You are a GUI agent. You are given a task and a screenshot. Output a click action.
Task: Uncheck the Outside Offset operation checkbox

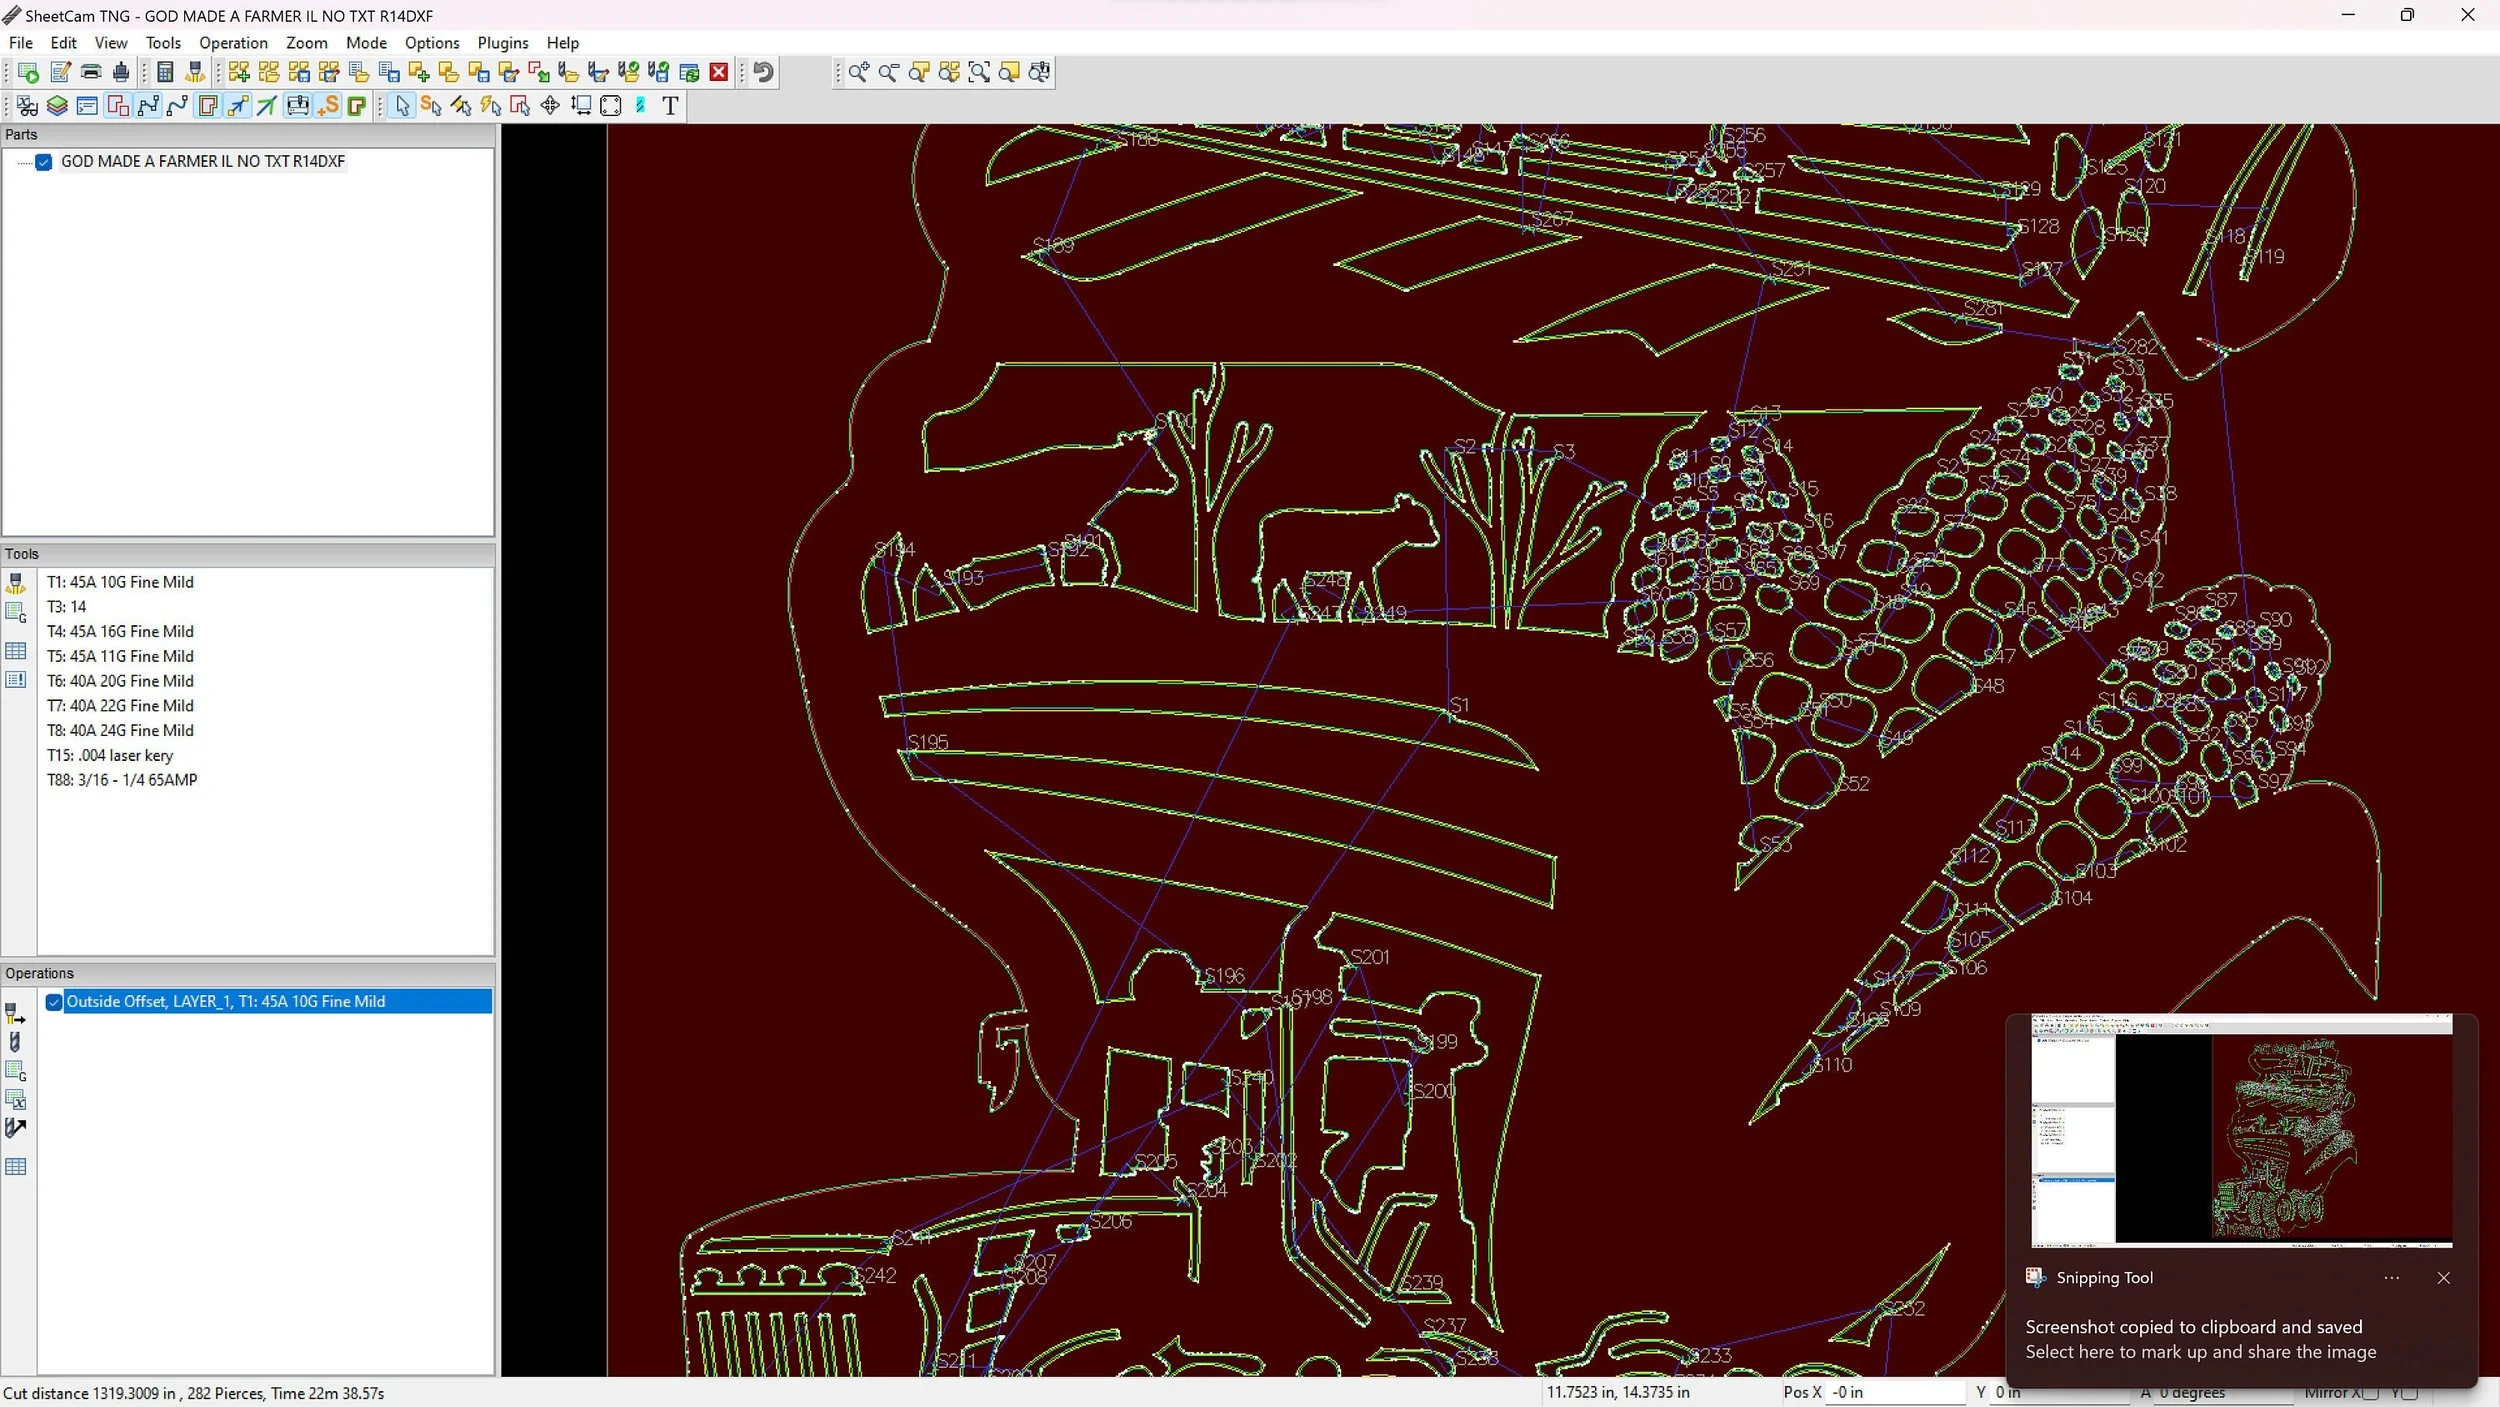54,1002
